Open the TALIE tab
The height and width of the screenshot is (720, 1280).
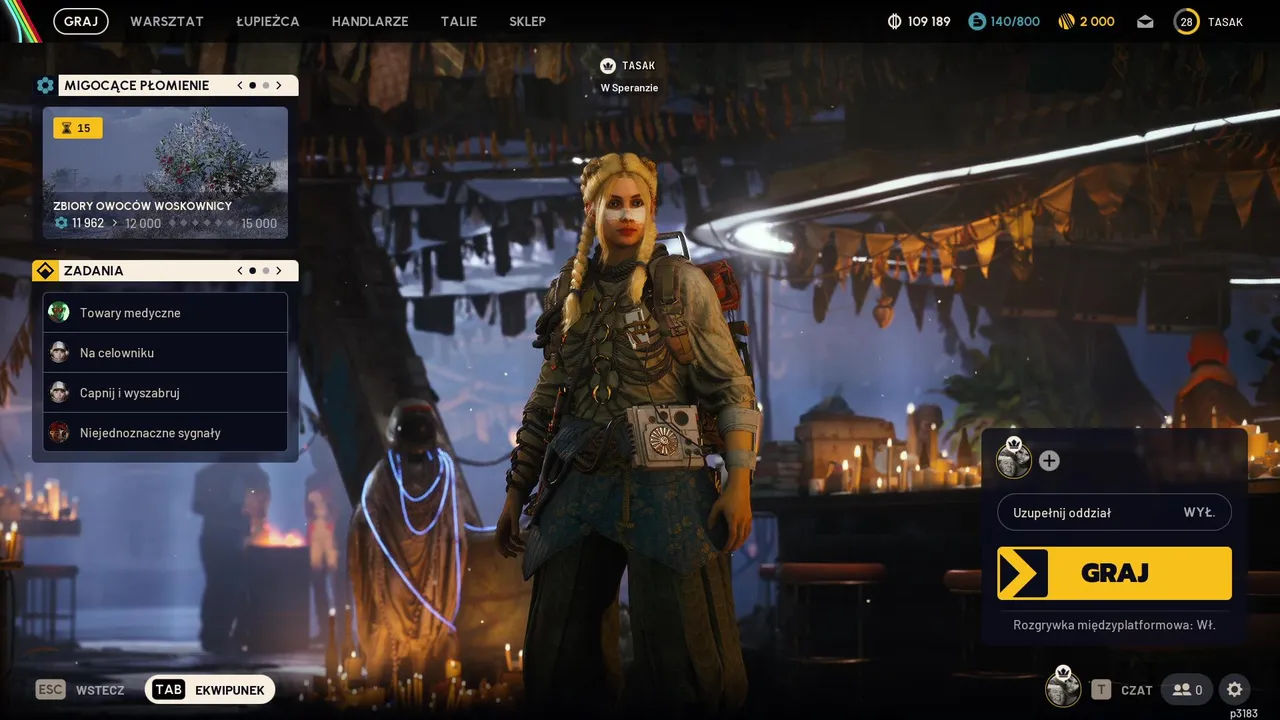459,21
